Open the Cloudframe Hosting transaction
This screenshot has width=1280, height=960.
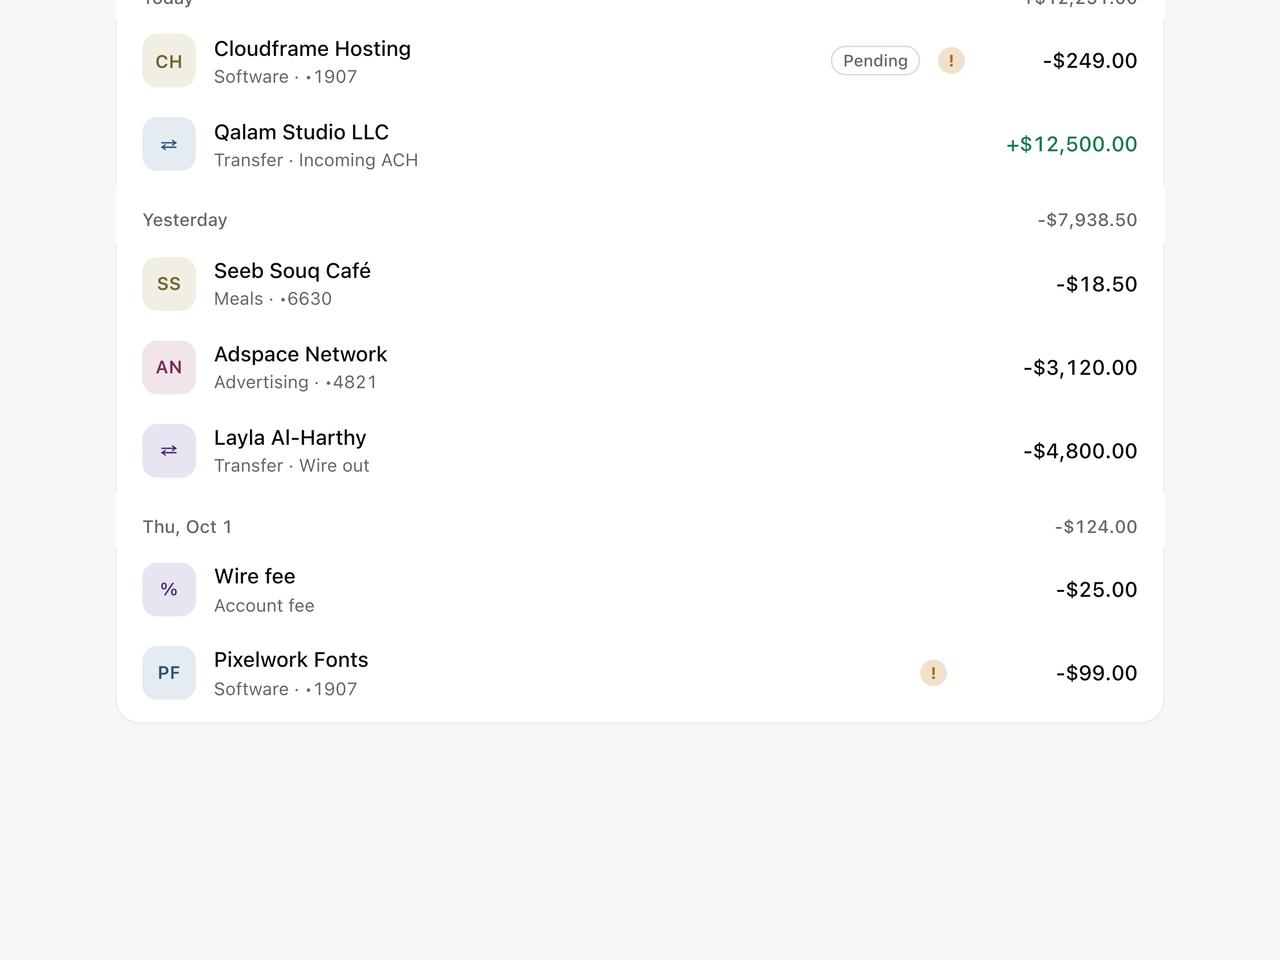coord(640,61)
